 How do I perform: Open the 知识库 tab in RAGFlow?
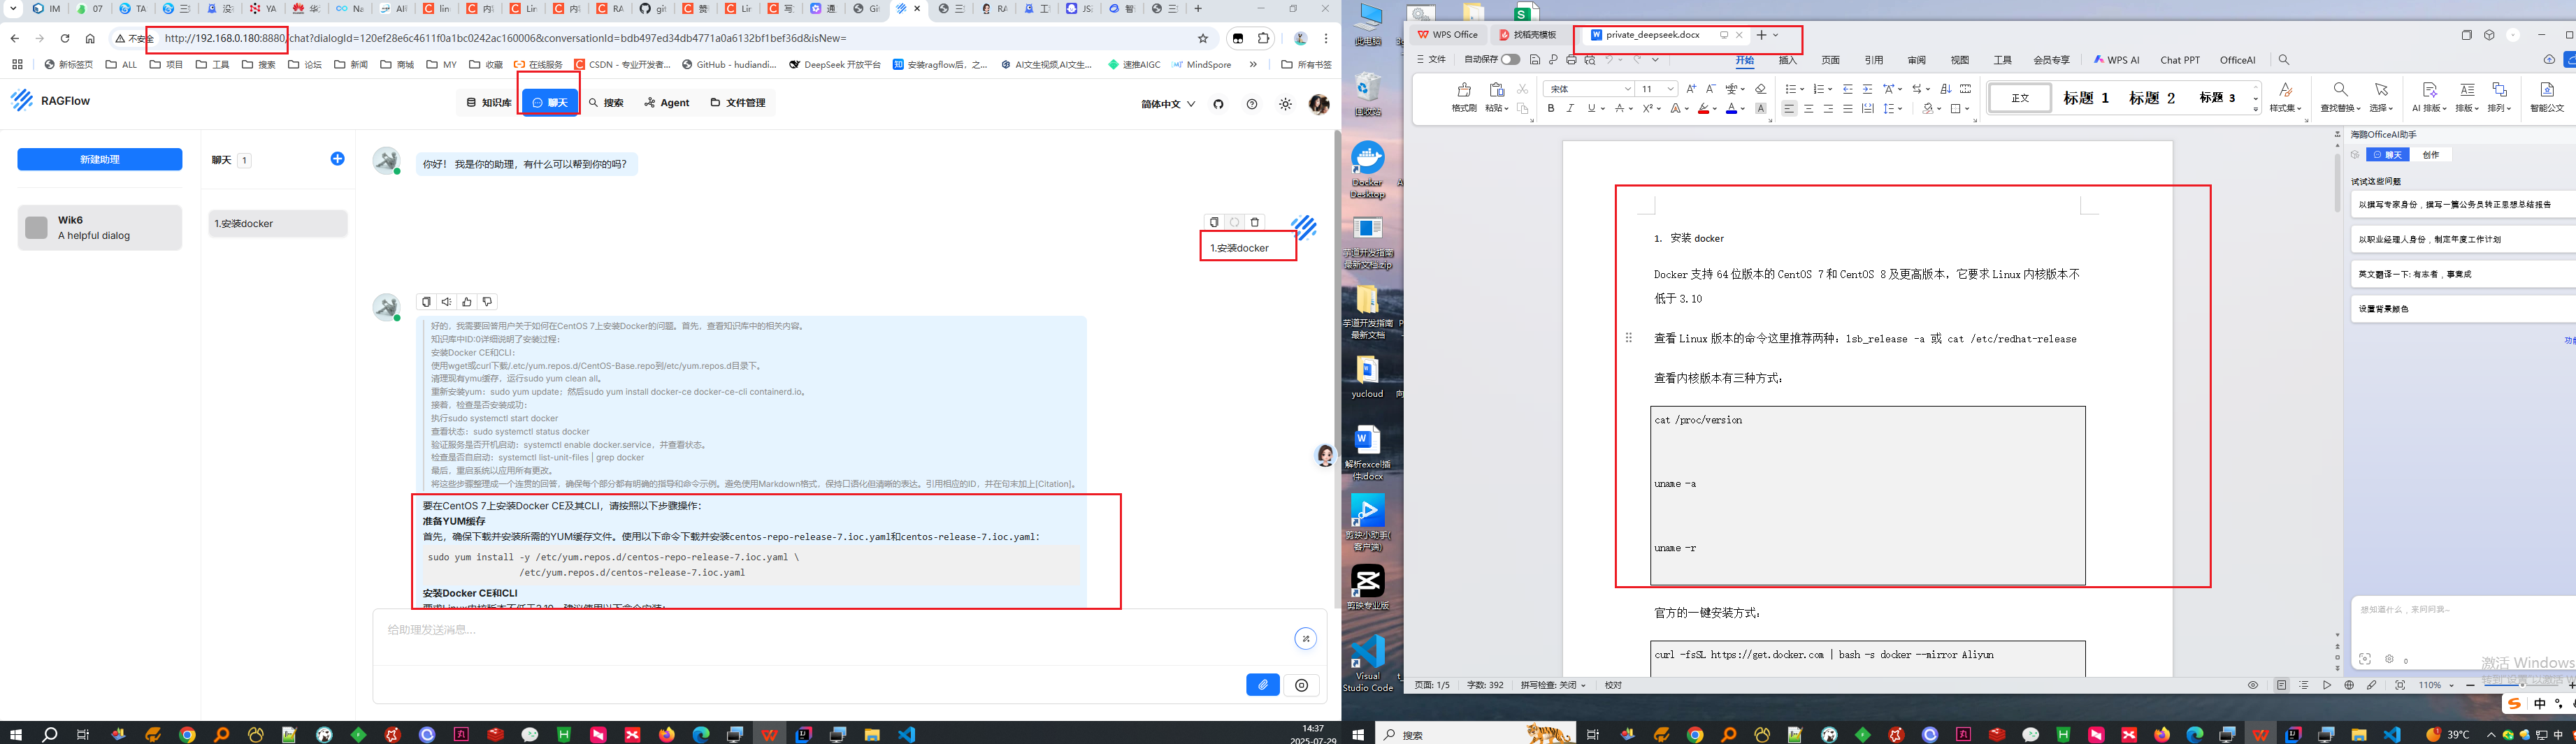pos(489,103)
